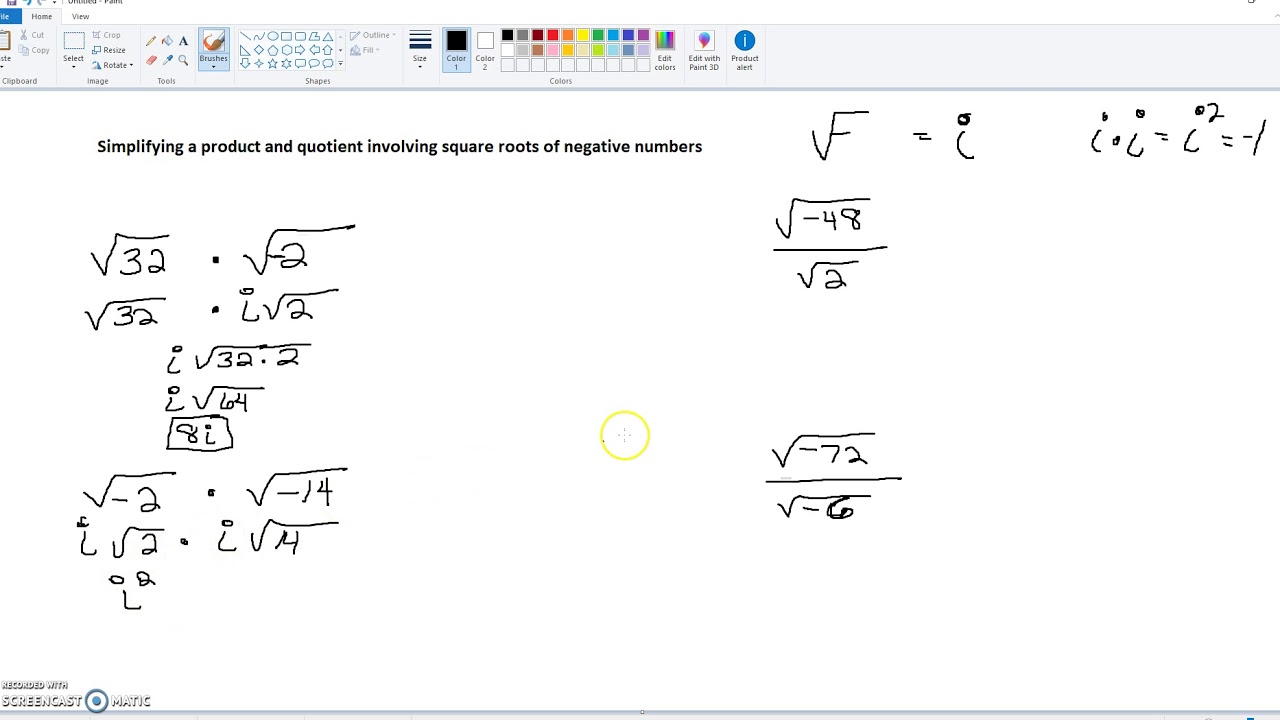This screenshot has height=720, width=1280.
Task: Select the Pencil tool
Action: point(151,41)
